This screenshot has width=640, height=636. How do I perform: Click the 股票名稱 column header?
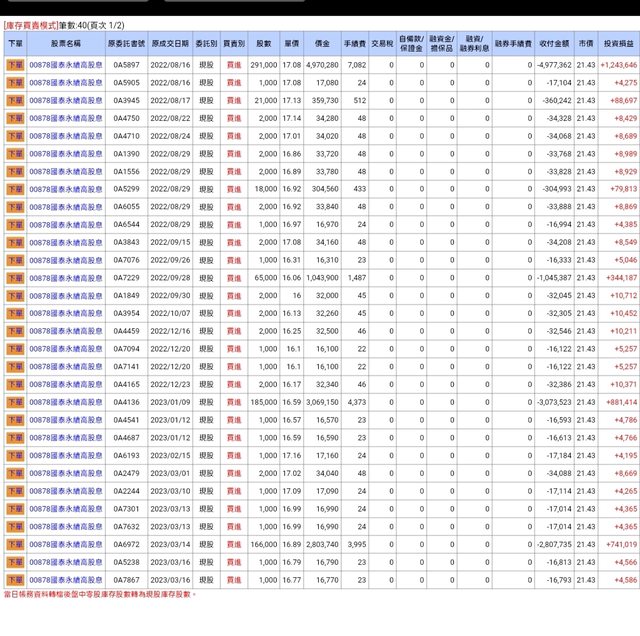65,44
